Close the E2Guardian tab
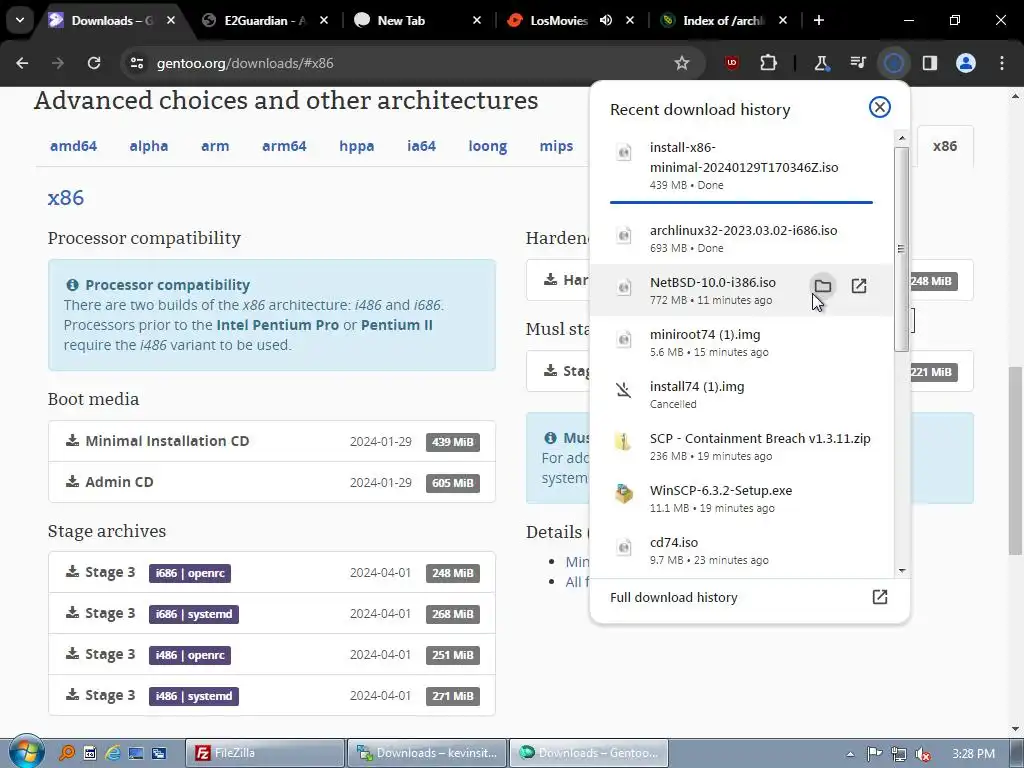 click(324, 20)
